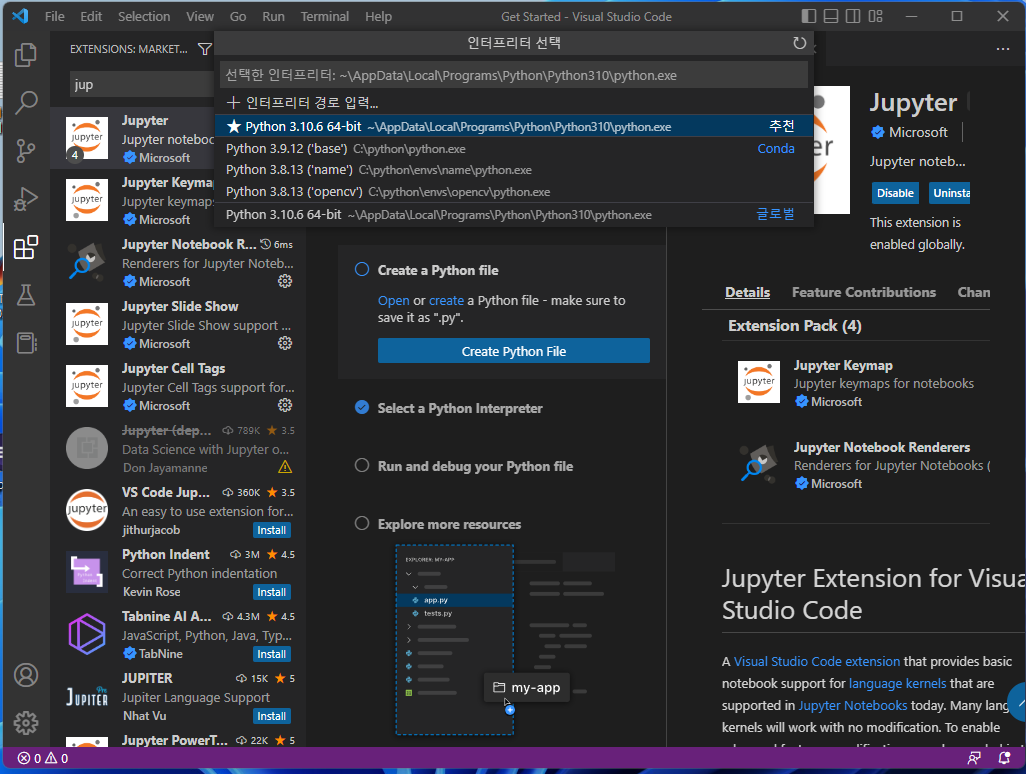The image size is (1026, 774).
Task: Open the Accounts icon in activity bar
Action: click(x=26, y=675)
